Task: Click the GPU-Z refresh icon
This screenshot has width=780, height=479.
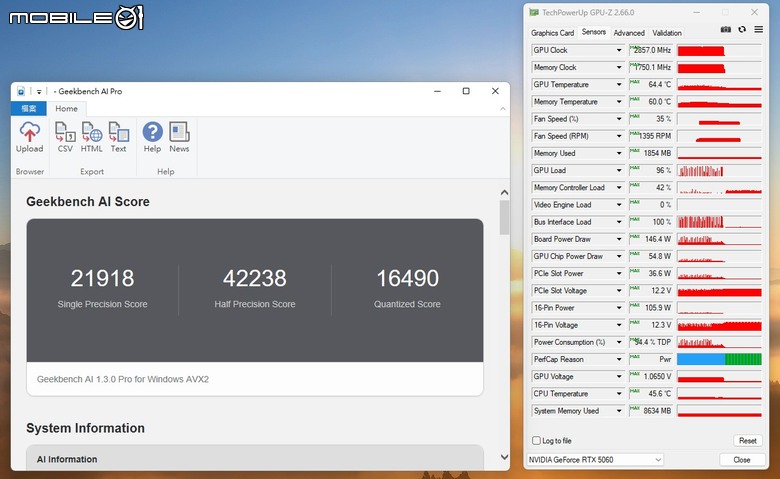Action: coord(742,30)
